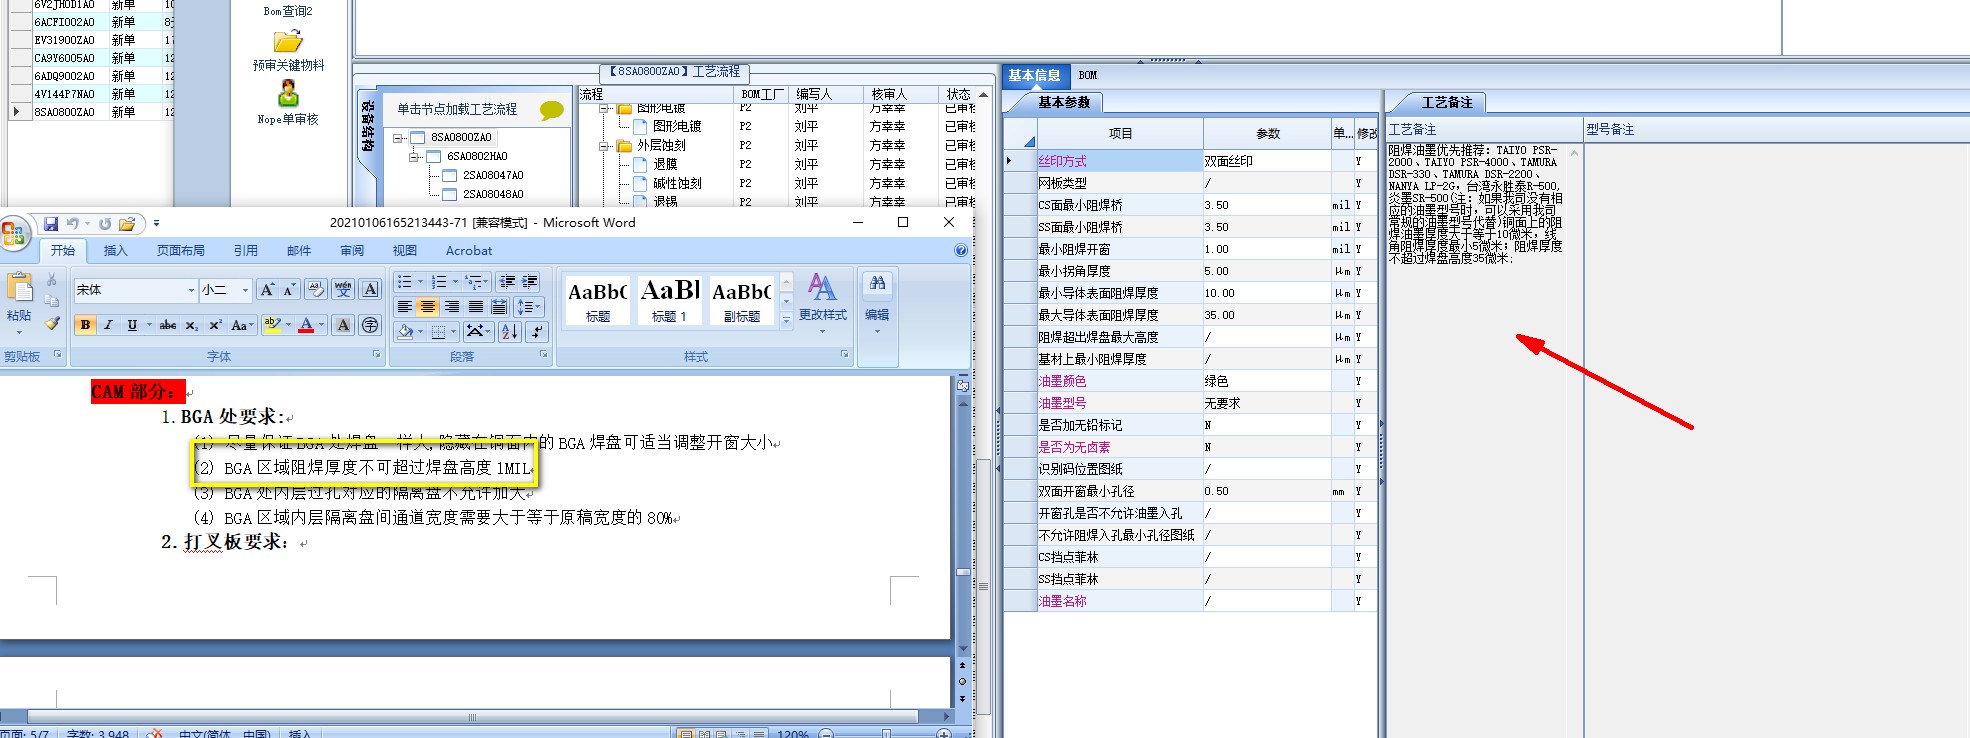
Task: Open Change Case (Aa) dropdown
Action: (x=241, y=325)
